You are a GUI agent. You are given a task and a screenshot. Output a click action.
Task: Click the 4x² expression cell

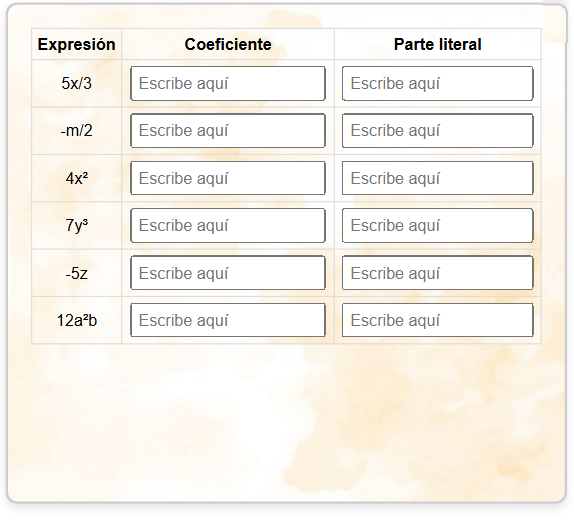[x=77, y=178]
